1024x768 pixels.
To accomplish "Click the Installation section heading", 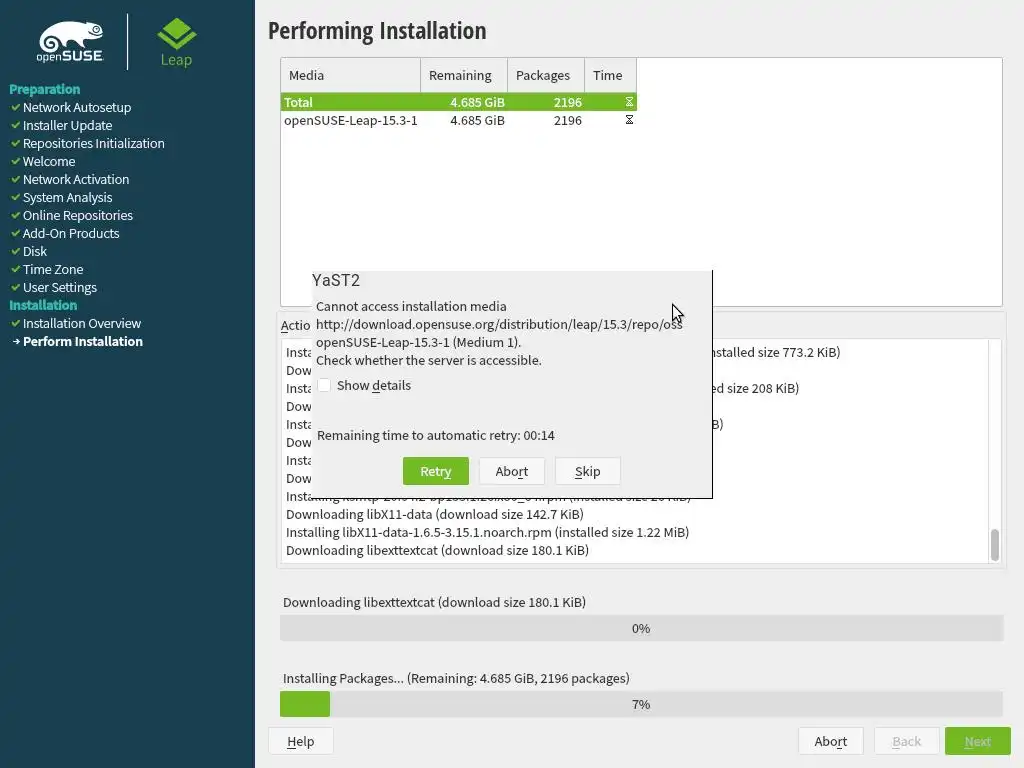I will click(x=43, y=305).
